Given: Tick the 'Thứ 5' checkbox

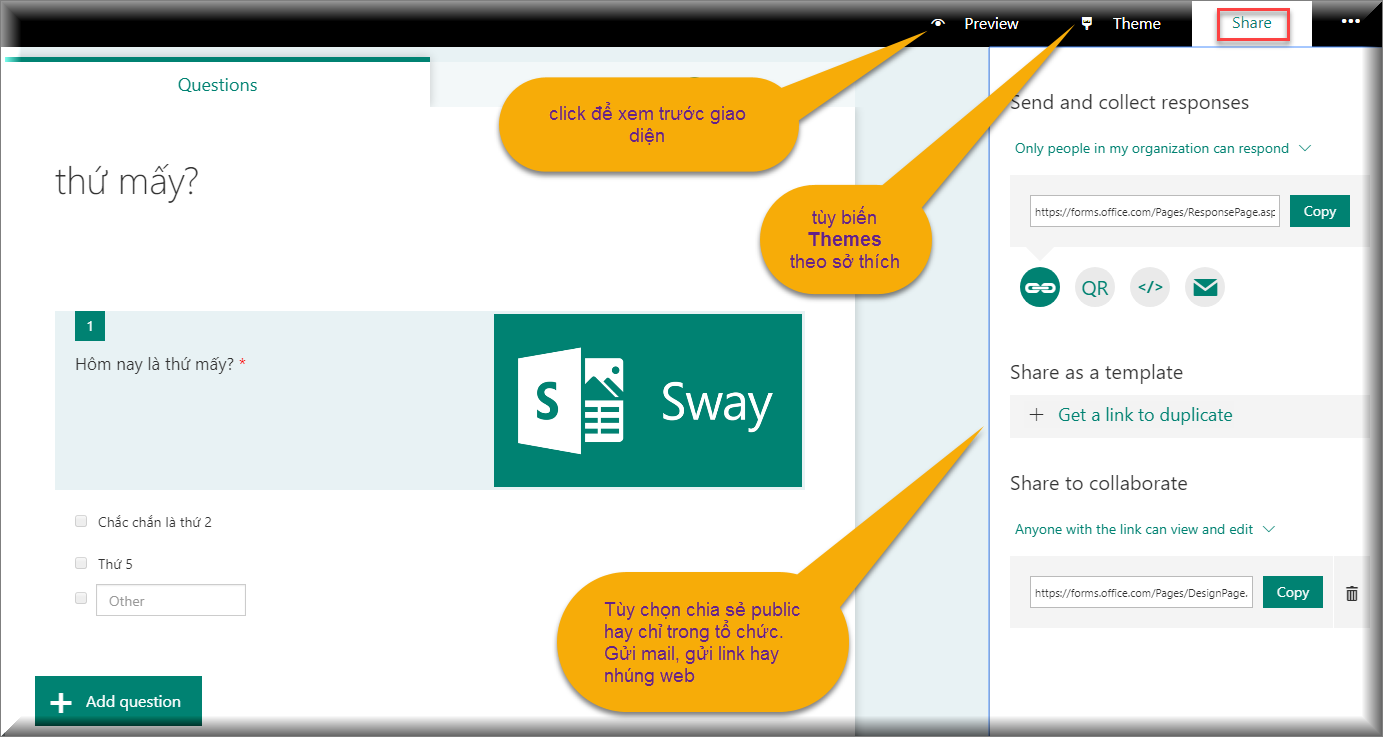Looking at the screenshot, I should 81,563.
